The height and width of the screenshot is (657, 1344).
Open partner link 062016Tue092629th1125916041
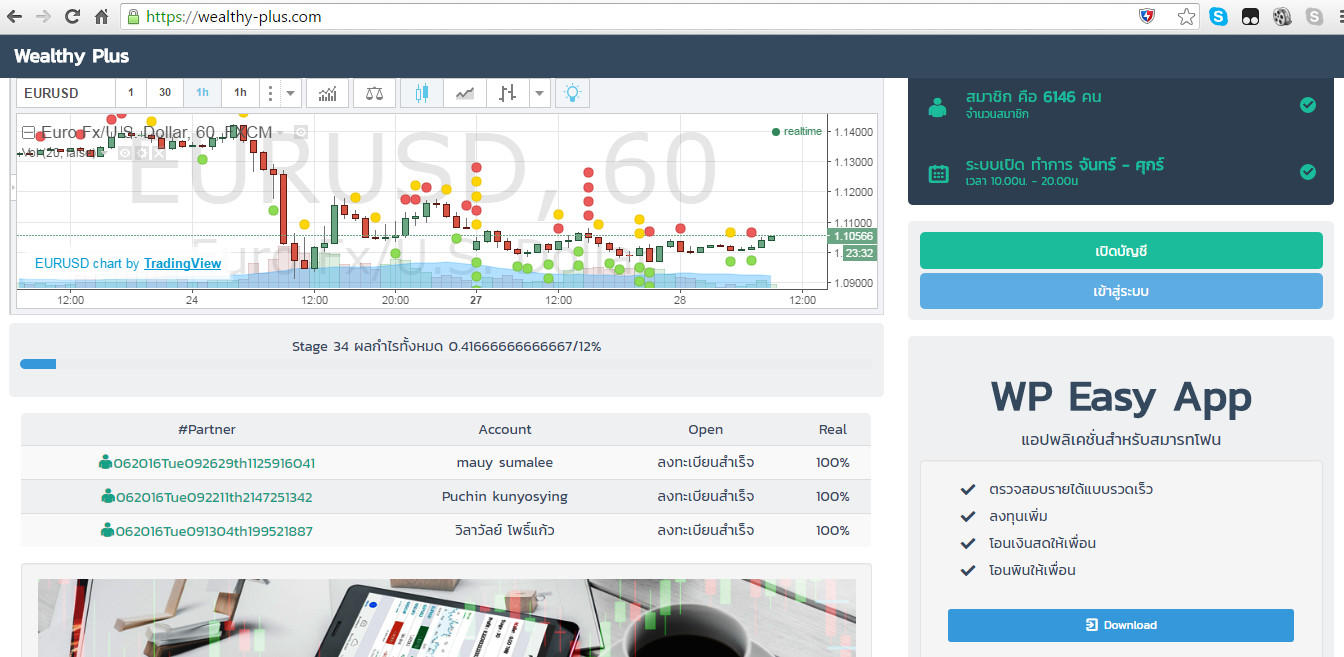click(214, 463)
